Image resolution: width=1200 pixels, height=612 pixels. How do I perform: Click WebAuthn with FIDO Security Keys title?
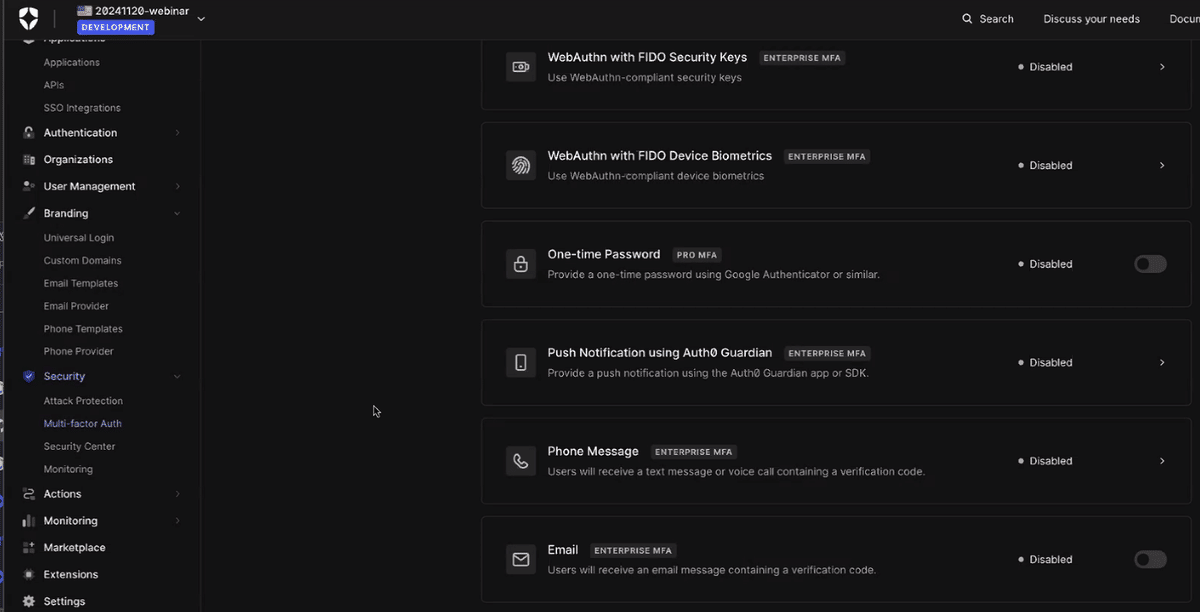point(647,57)
